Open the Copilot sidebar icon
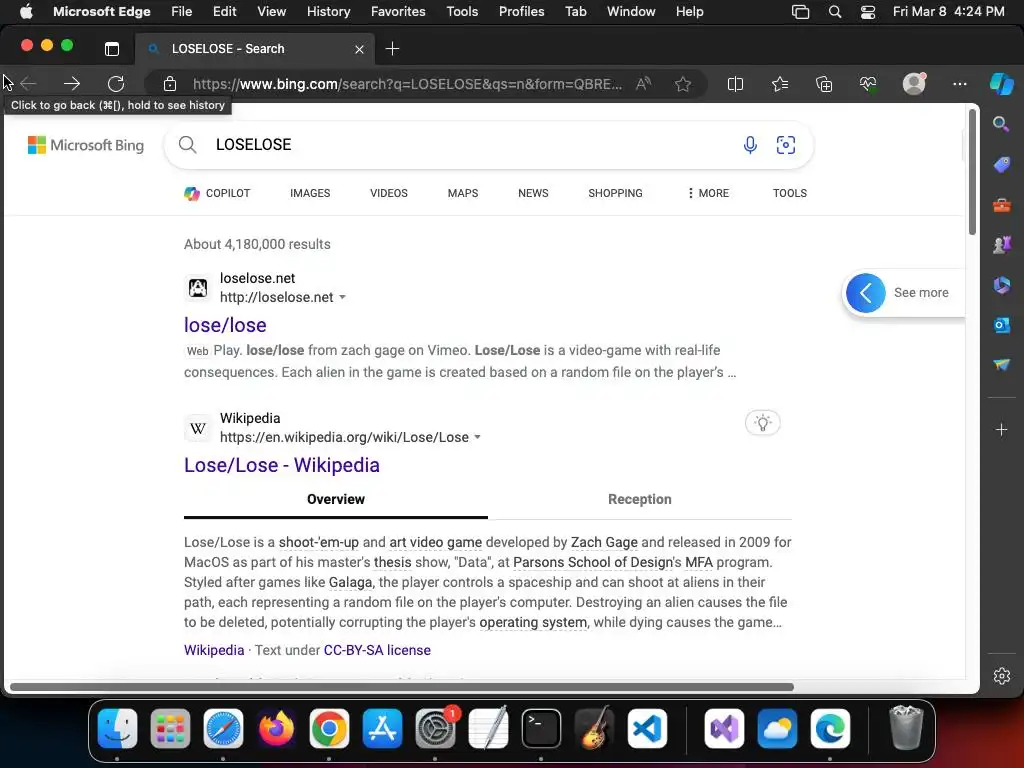This screenshot has height=768, width=1024. pos(1002,84)
